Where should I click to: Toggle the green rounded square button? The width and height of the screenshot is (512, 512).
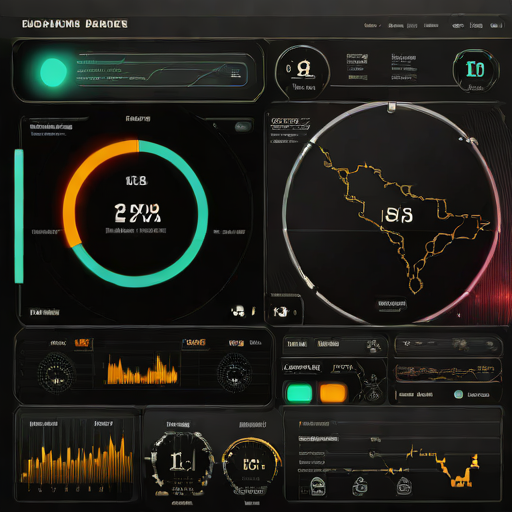click(299, 393)
